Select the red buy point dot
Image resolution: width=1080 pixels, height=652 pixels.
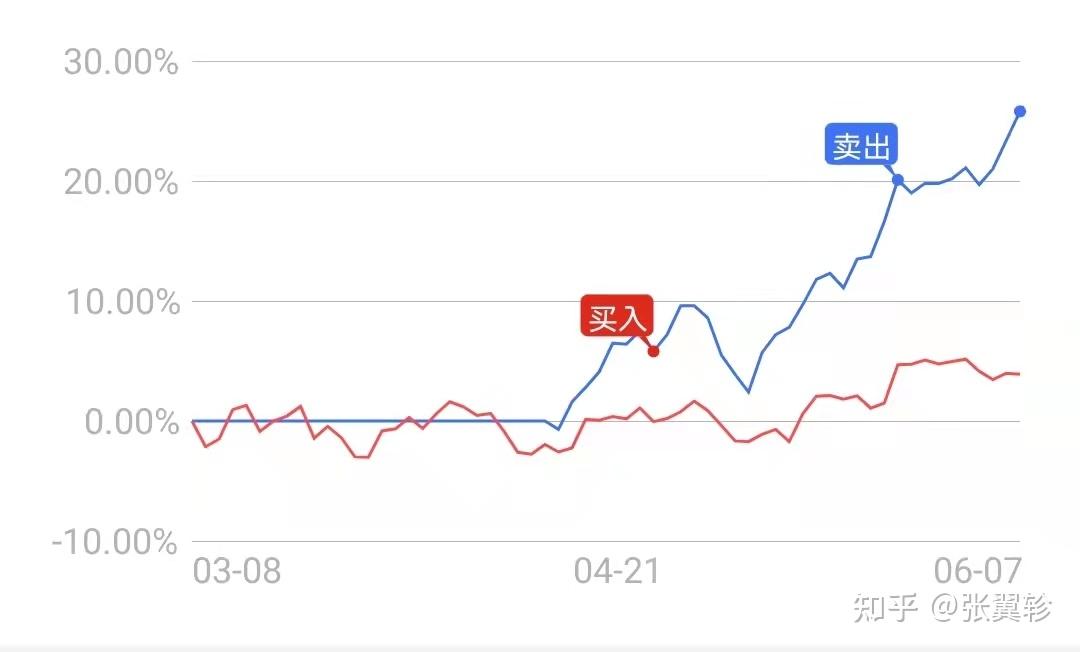[653, 351]
